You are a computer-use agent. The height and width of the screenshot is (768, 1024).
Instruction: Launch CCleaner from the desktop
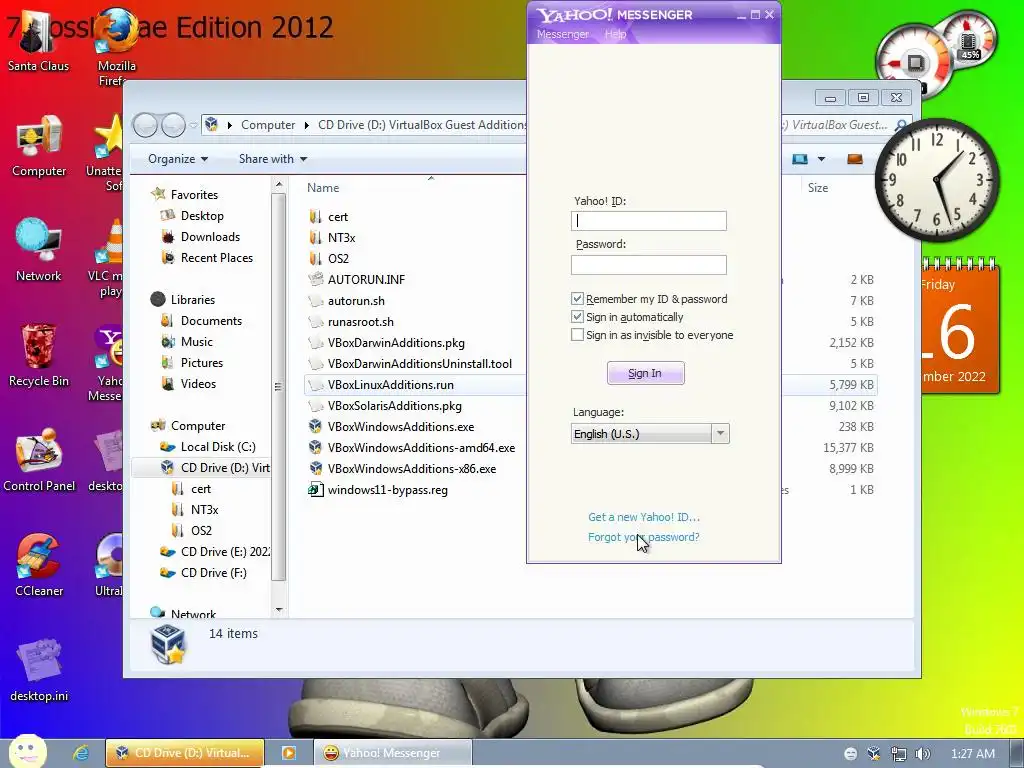pos(39,565)
